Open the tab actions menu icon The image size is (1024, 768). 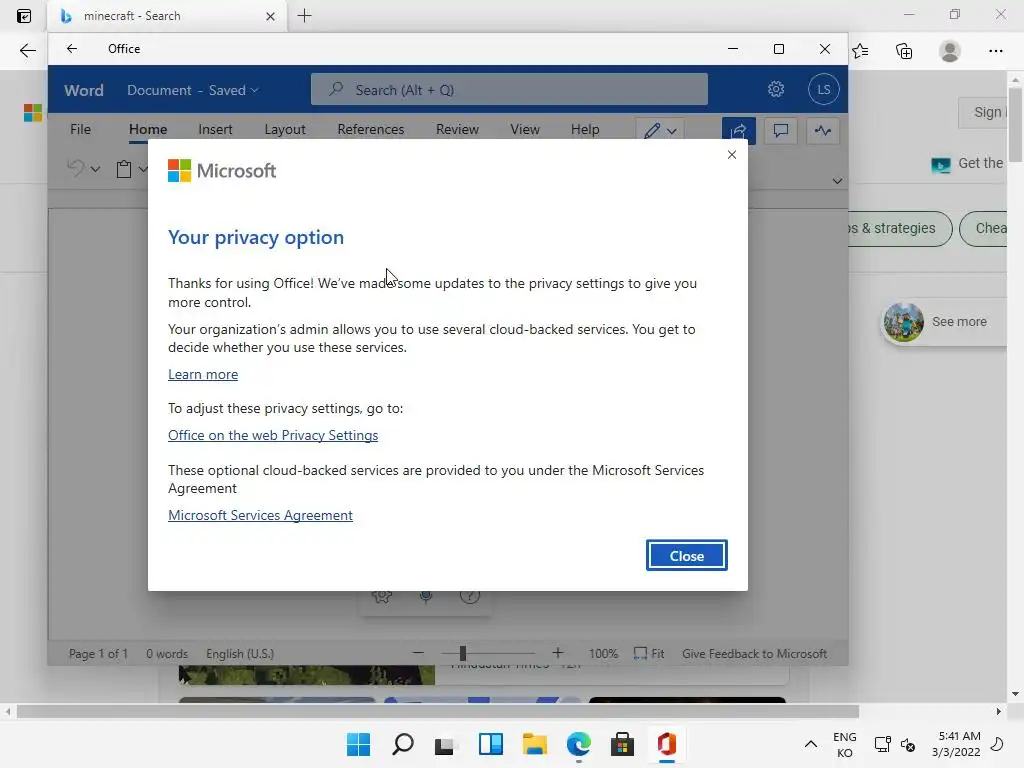(24, 16)
